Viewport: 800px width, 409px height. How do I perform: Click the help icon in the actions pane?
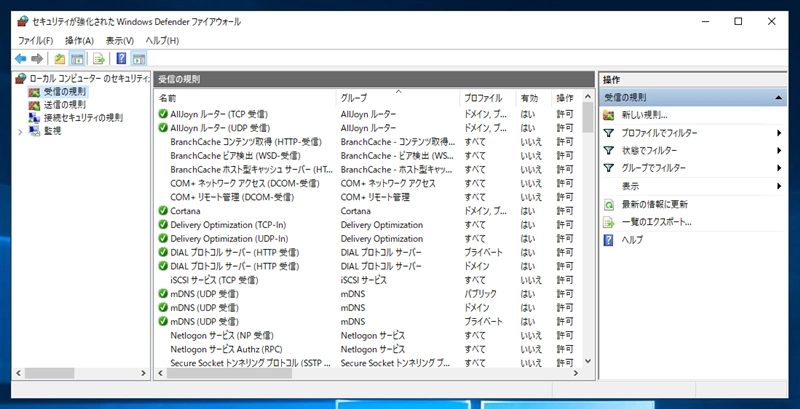608,240
